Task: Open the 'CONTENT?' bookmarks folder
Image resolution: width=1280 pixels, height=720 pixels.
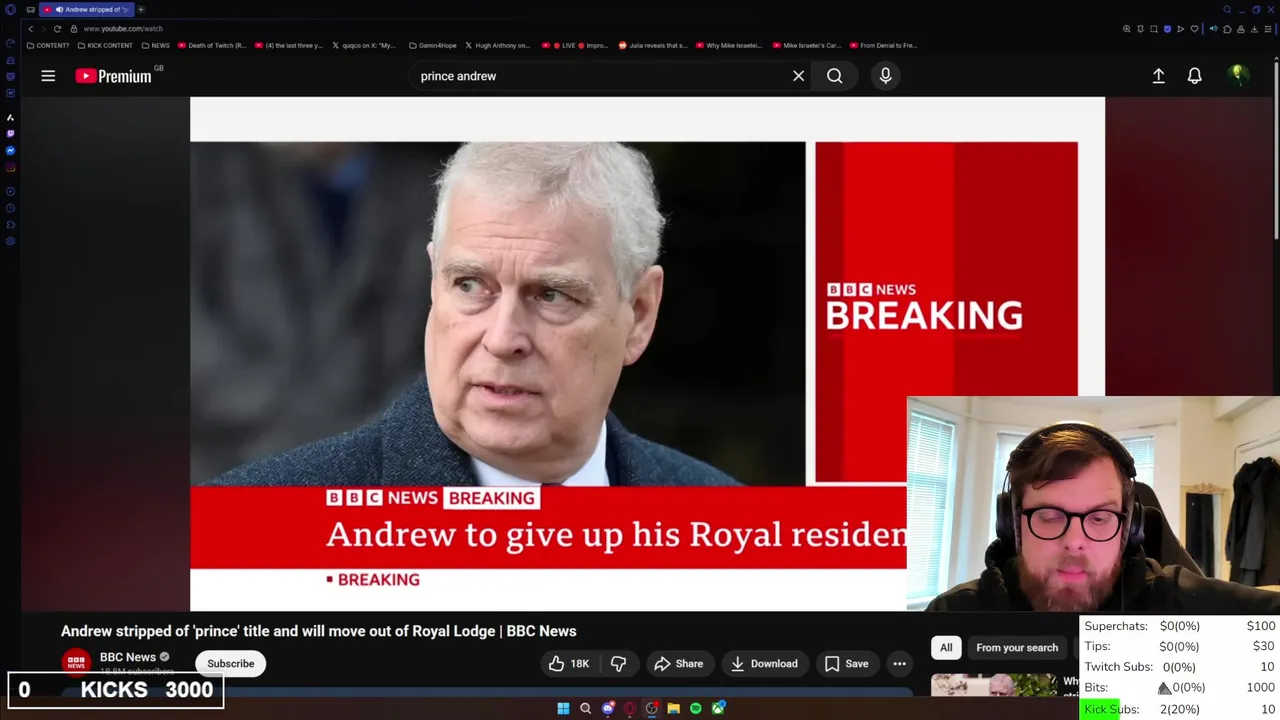Action: 48,45
